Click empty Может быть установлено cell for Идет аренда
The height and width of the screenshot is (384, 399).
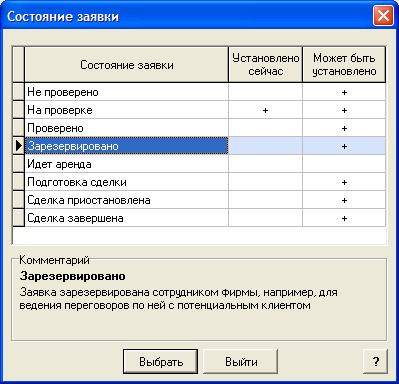tap(344, 164)
